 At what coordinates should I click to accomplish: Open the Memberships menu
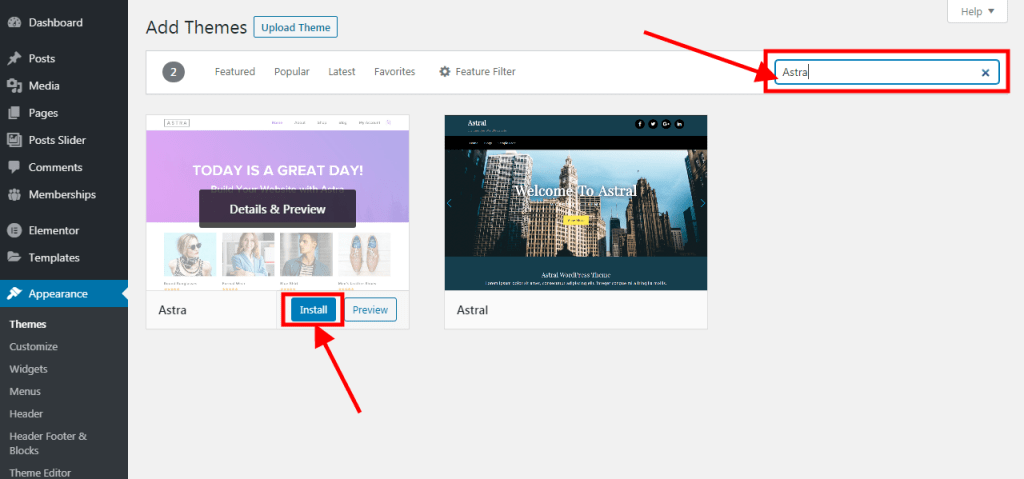[64, 195]
